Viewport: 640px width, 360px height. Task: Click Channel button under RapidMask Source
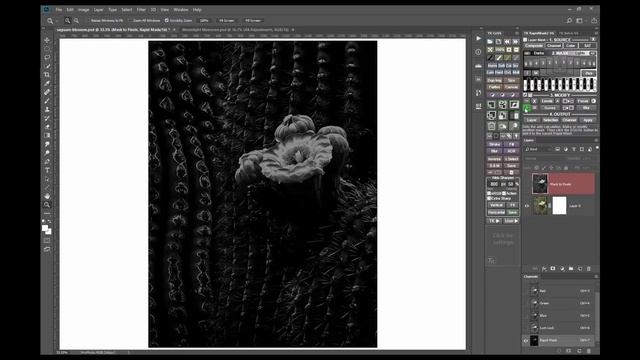point(553,46)
